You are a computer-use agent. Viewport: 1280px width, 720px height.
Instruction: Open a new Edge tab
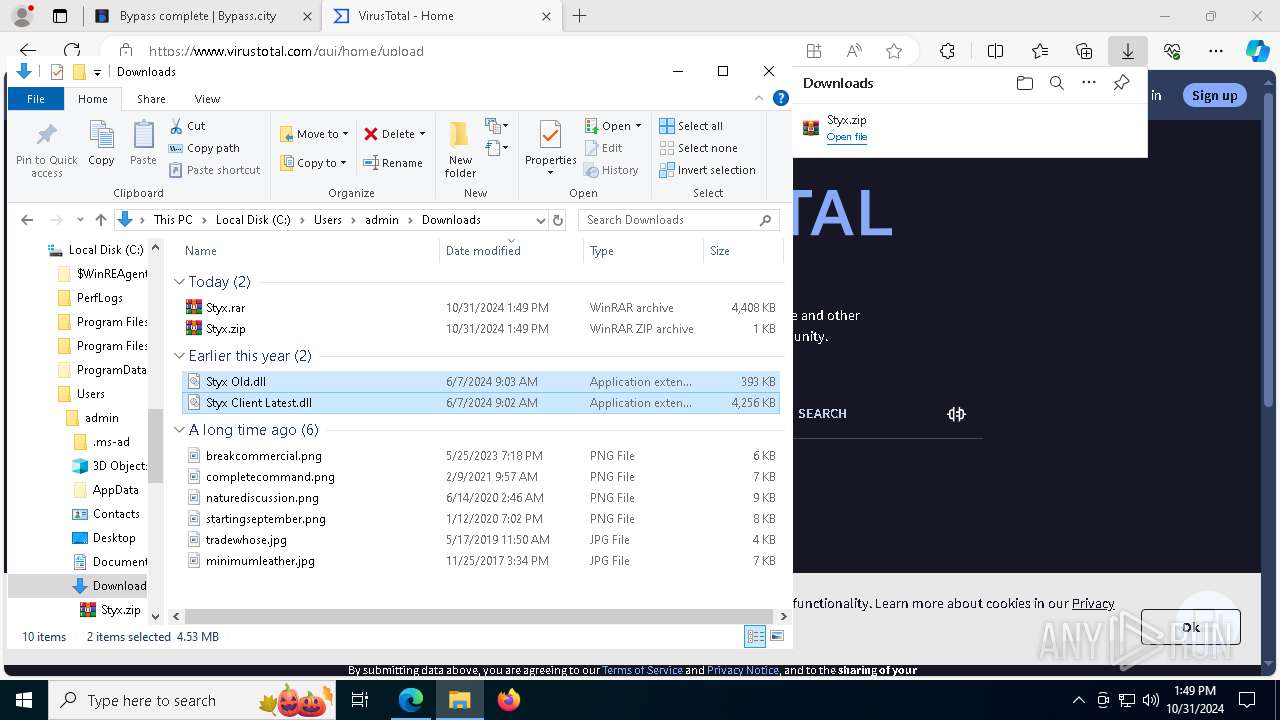coord(579,16)
